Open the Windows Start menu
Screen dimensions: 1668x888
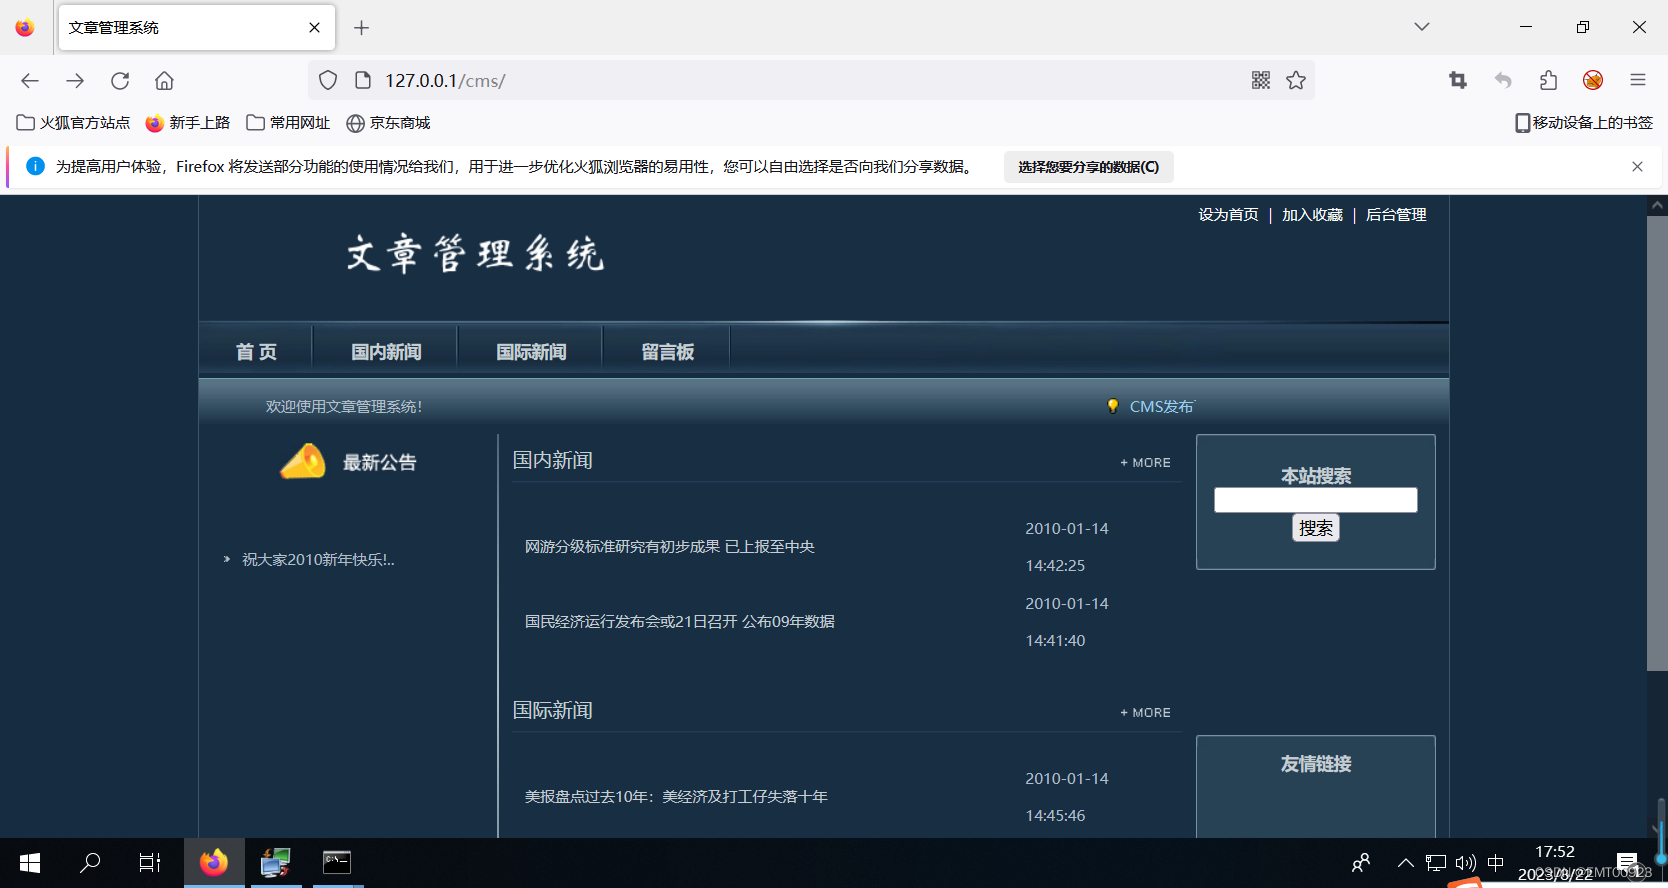[x=29, y=863]
